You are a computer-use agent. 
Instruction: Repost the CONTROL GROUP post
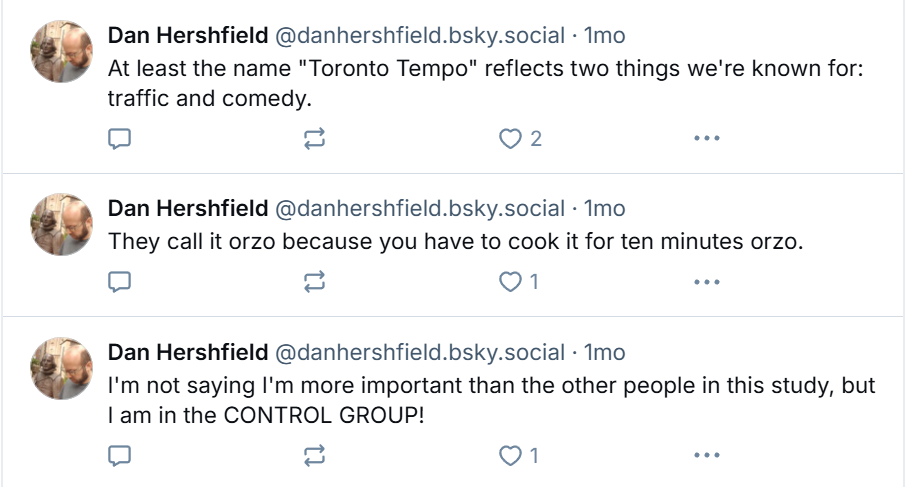[x=314, y=456]
